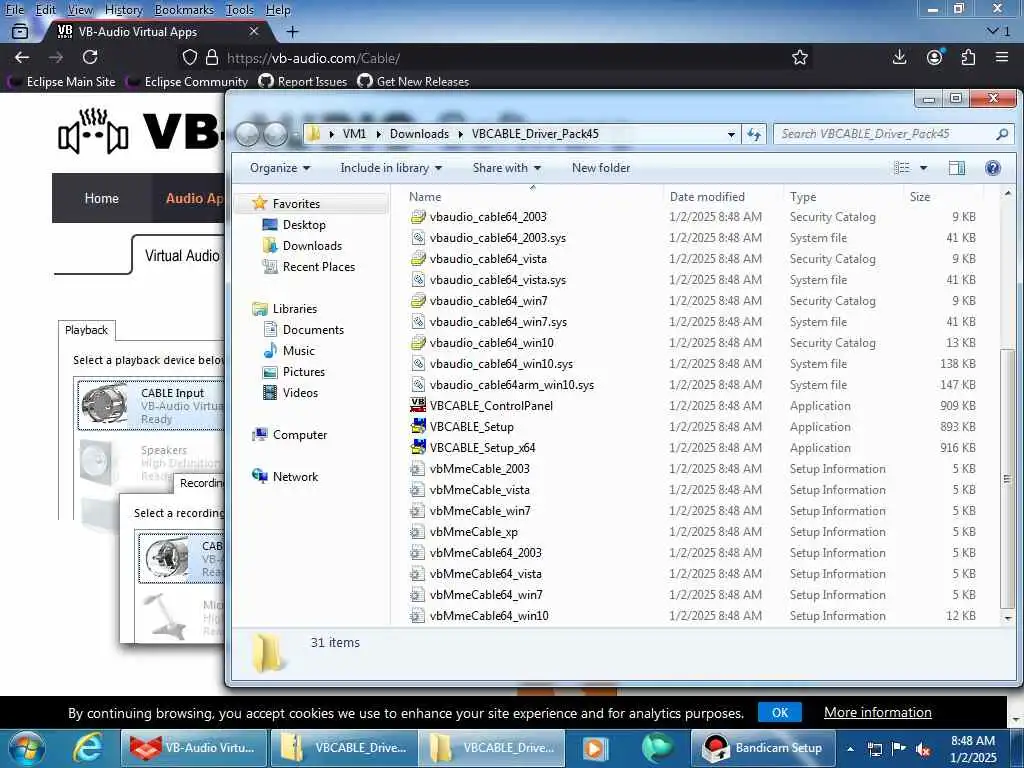This screenshot has height=768, width=1024.
Task: Open view options dropdown arrow
Action: [x=923, y=168]
